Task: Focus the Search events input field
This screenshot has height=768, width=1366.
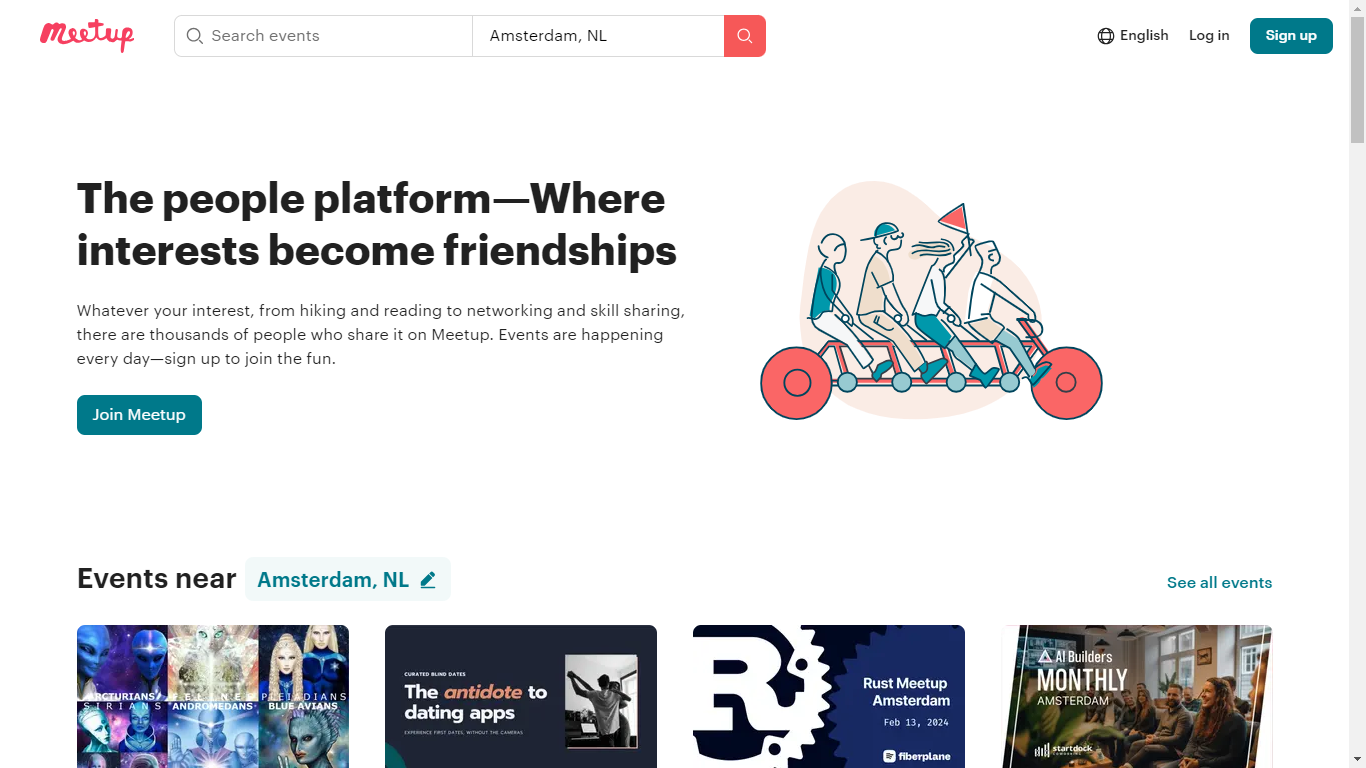Action: 323,36
